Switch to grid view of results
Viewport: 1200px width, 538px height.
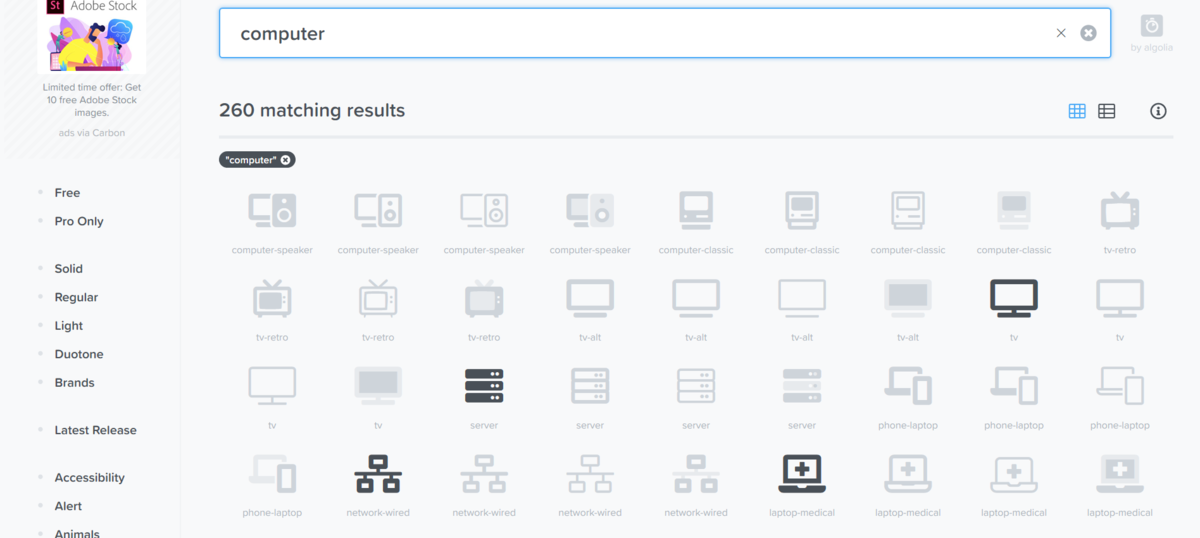1077,111
